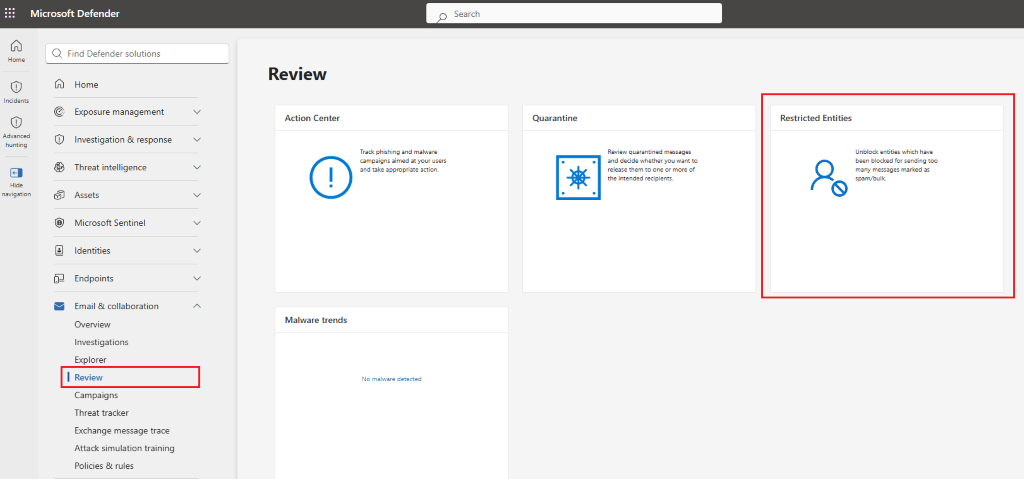Click the Exposure management icon

click(59, 112)
